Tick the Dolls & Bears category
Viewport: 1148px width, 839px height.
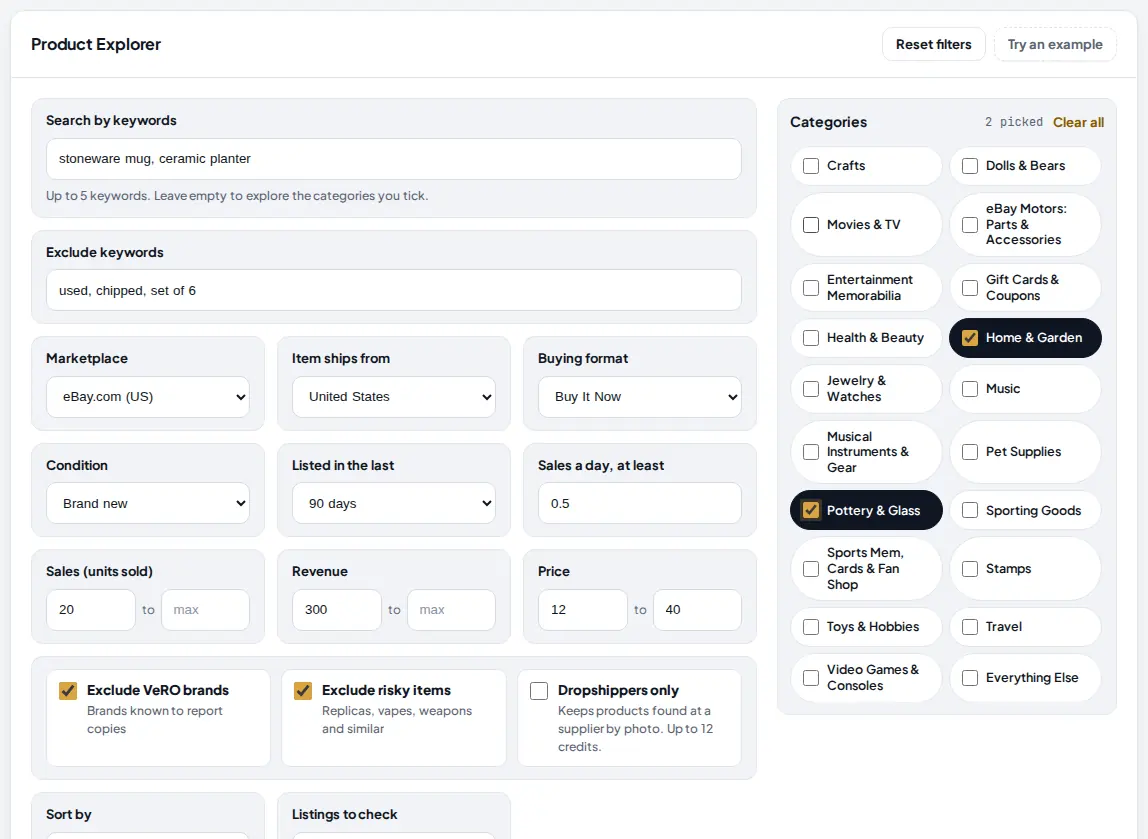tap(970, 166)
